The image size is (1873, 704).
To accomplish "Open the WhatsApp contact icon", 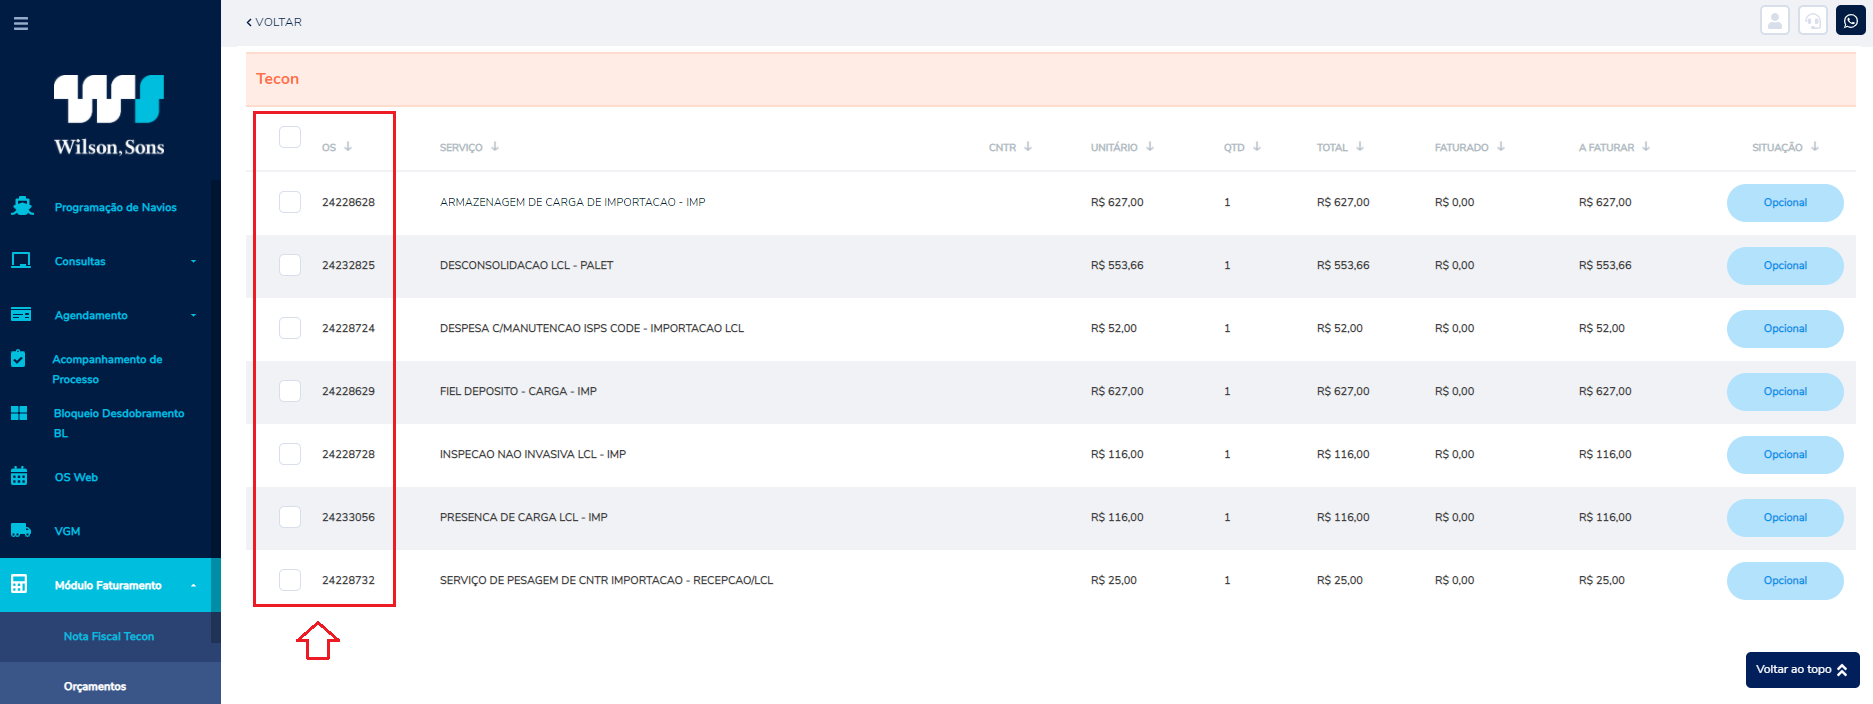I will [x=1851, y=21].
